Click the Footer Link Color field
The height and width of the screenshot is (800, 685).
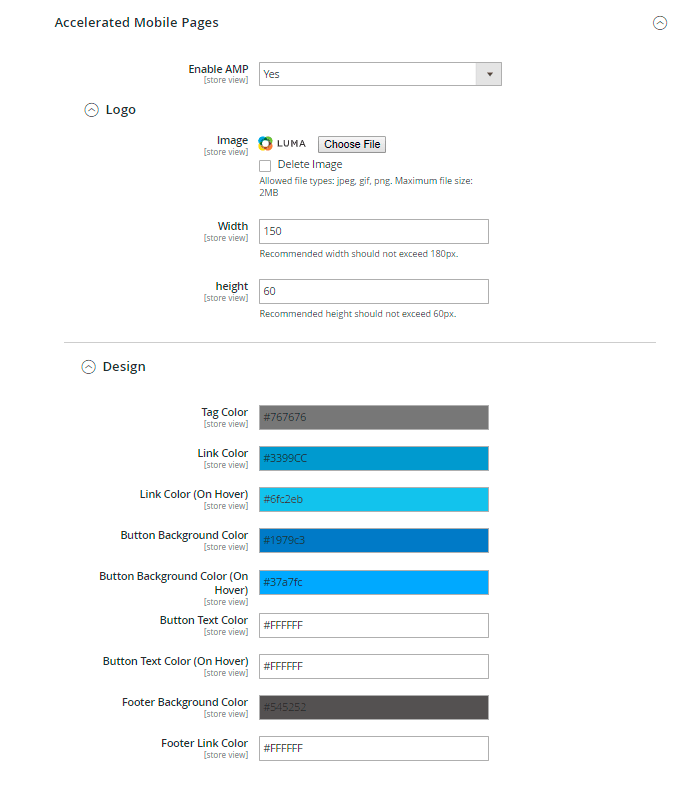[373, 748]
